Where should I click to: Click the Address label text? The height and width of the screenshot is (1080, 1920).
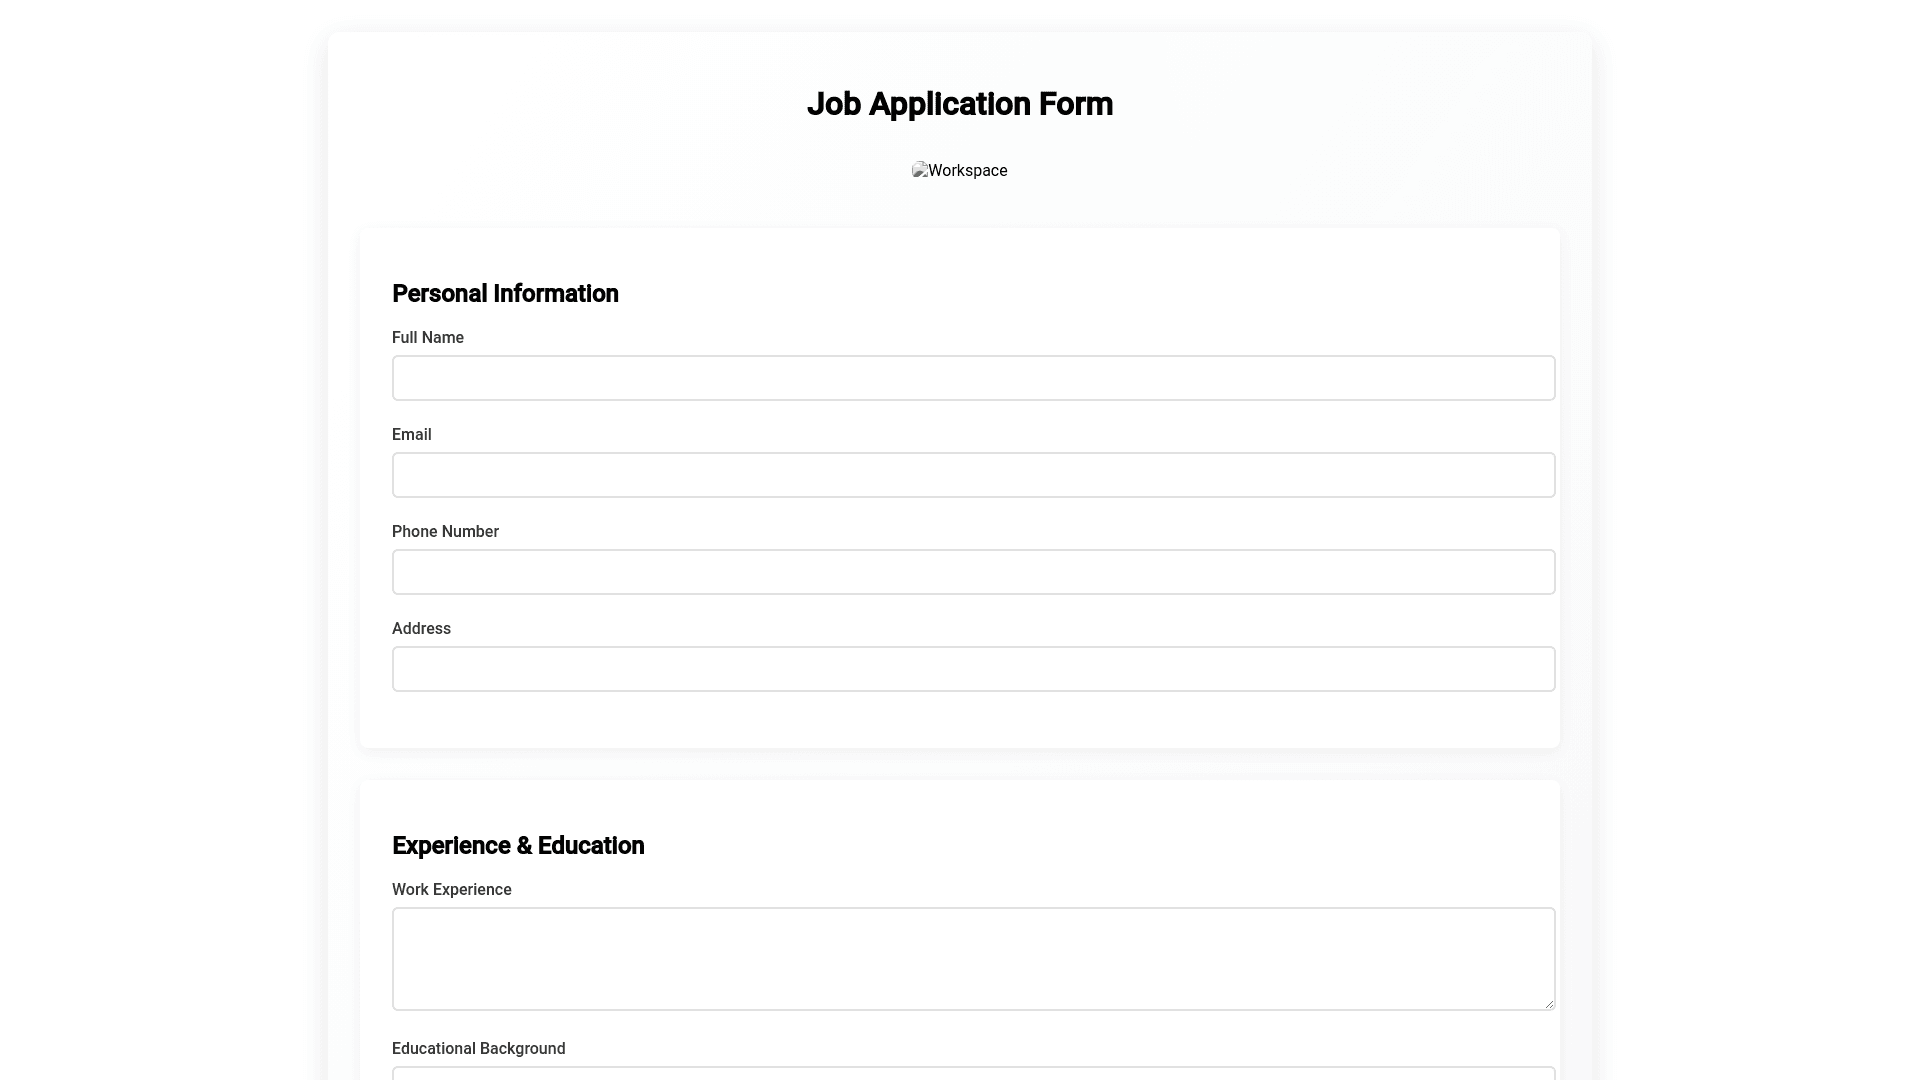421,629
